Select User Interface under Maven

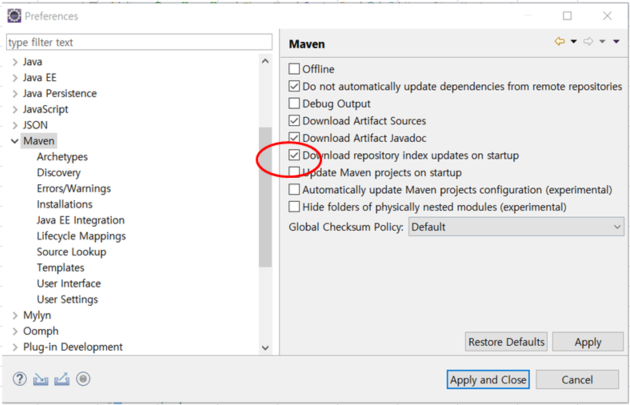point(69,284)
